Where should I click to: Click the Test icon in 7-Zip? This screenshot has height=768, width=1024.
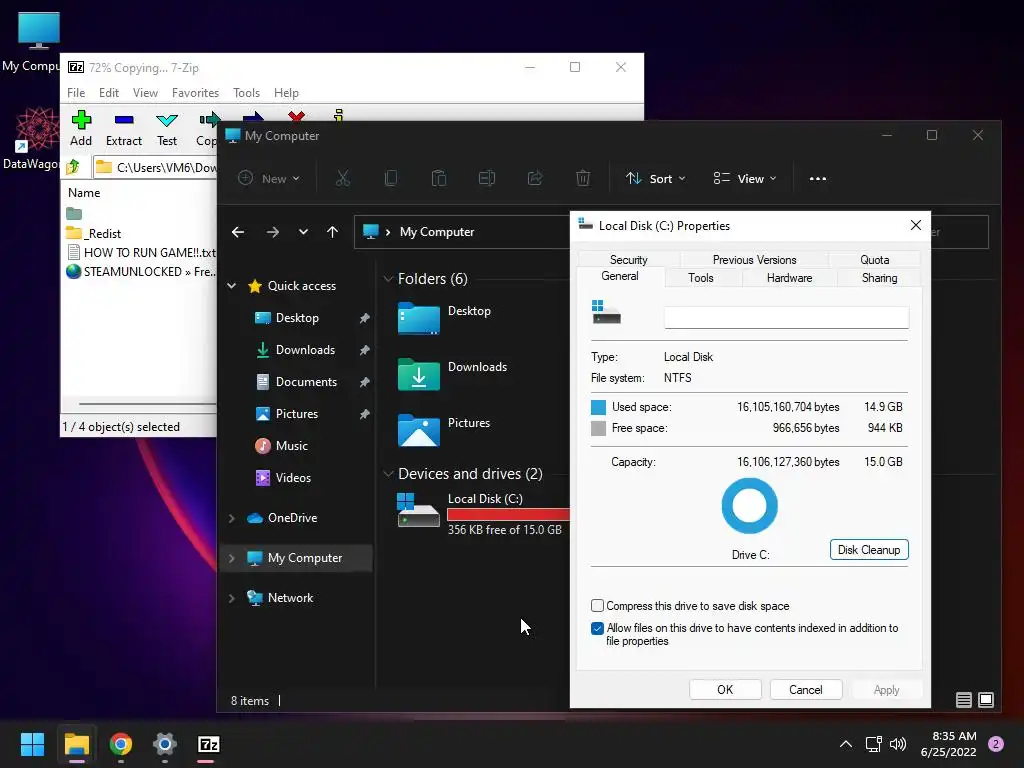(x=167, y=120)
